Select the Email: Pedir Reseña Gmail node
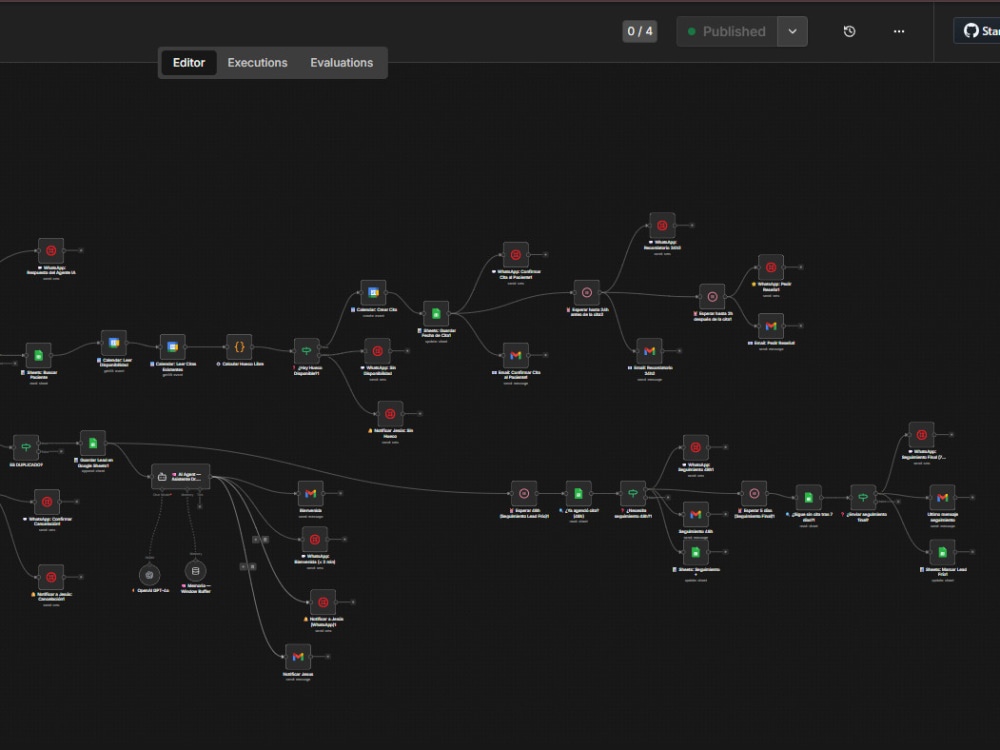Viewport: 1000px width, 750px height. point(771,326)
